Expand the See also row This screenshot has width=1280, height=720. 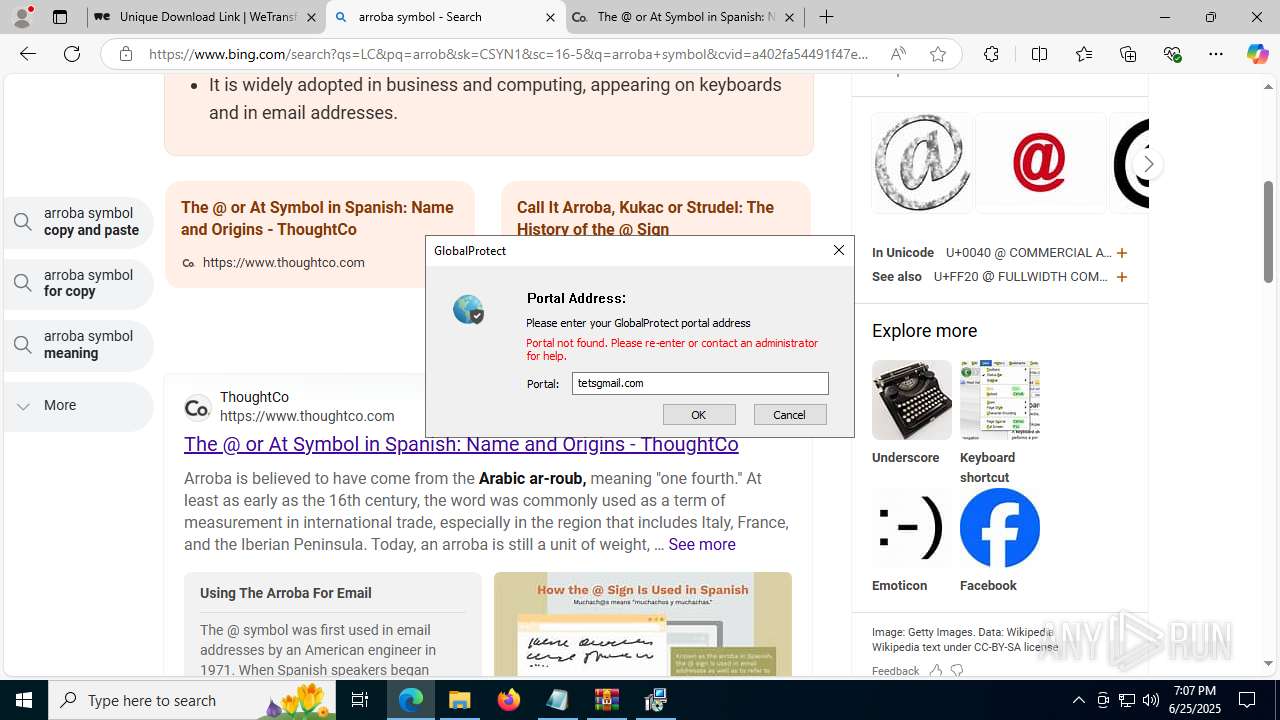pos(1121,277)
